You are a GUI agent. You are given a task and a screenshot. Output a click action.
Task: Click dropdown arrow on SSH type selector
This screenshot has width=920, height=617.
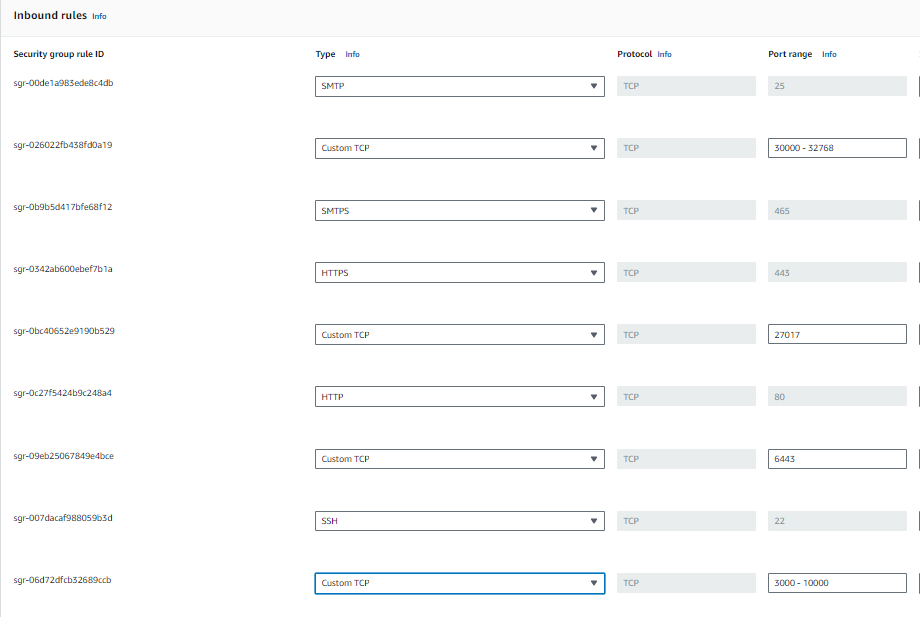594,521
